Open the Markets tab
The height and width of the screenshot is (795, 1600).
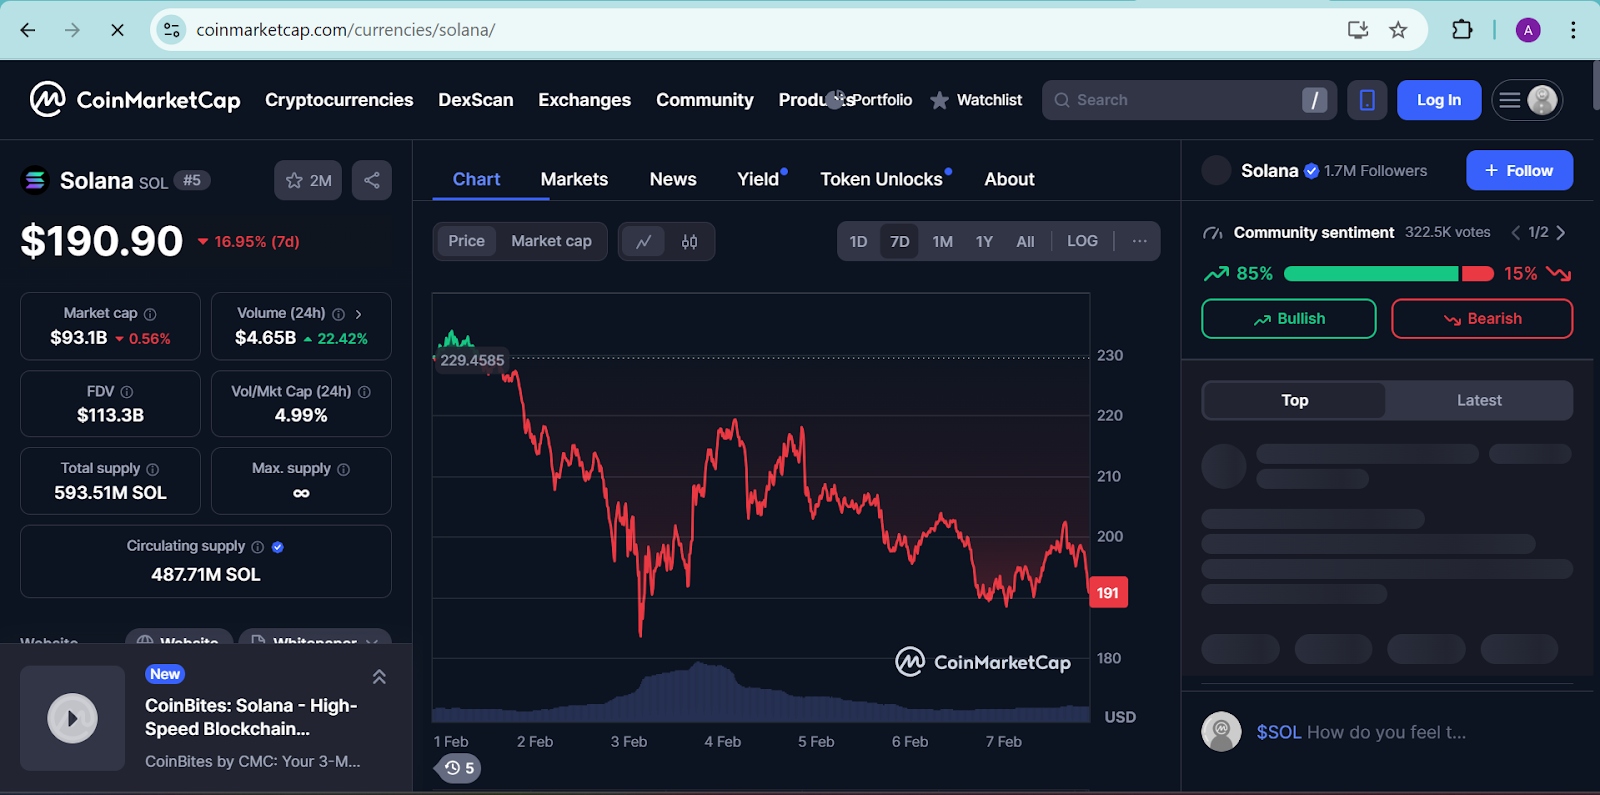(574, 179)
